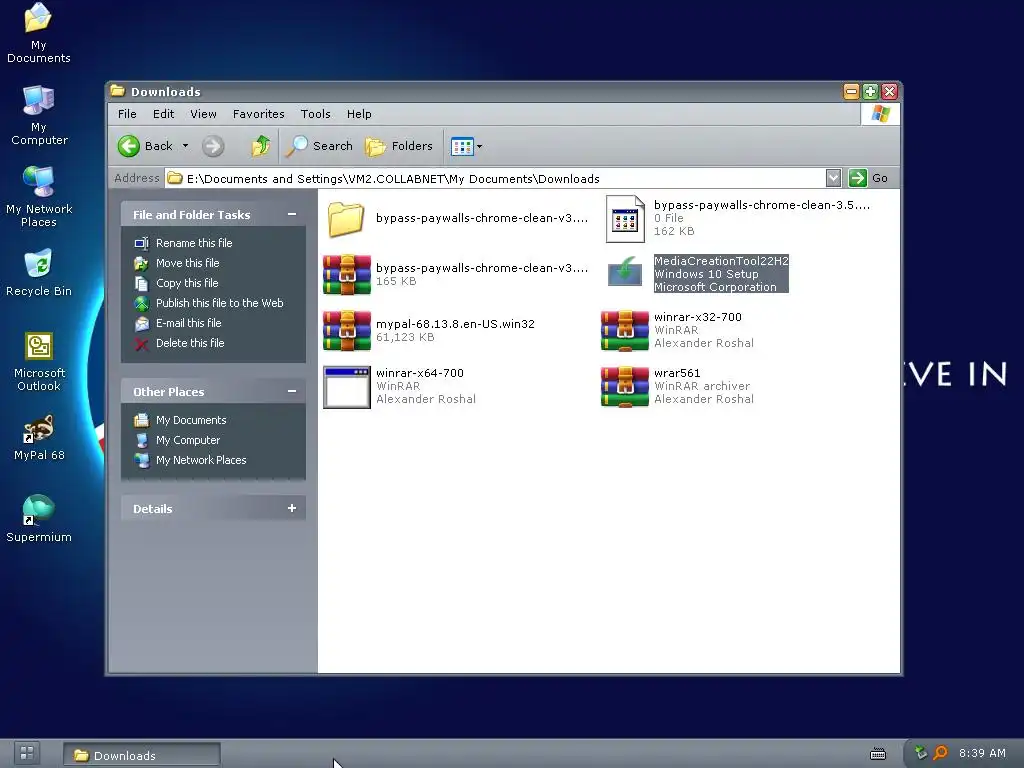Select the winrar-x64-700 application icon
This screenshot has height=768, width=1024.
[347, 387]
